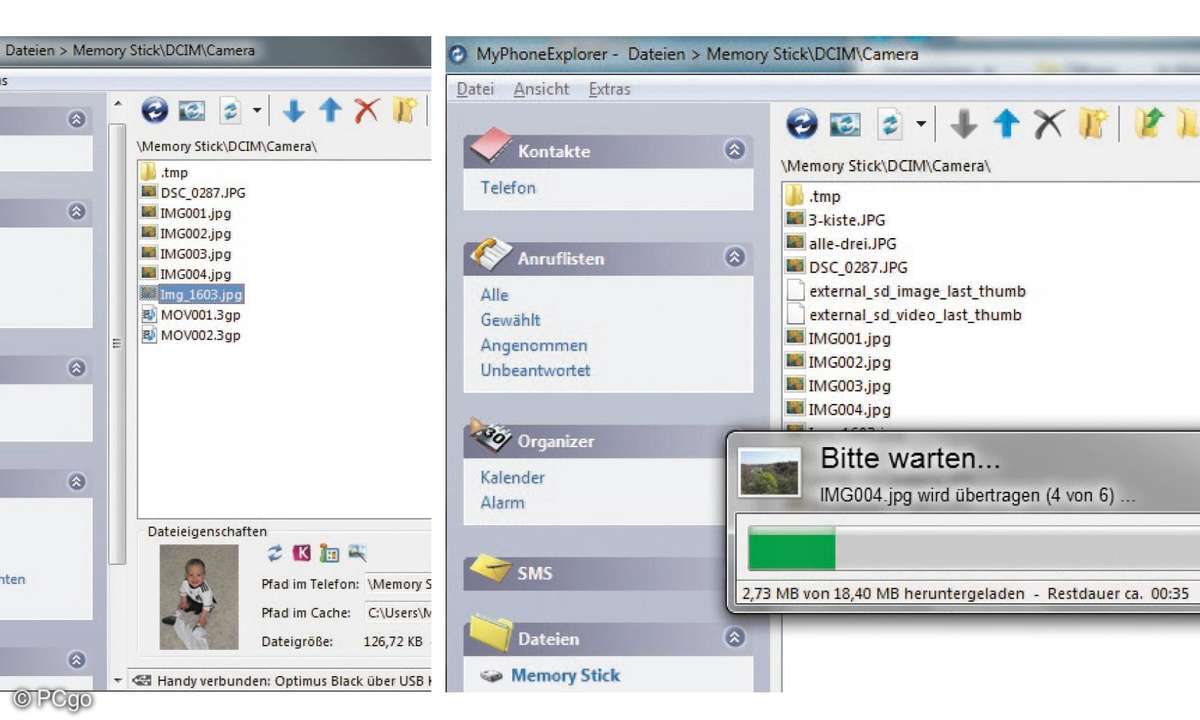Click blue upload arrow in left window
The height and width of the screenshot is (720, 1200).
330,110
